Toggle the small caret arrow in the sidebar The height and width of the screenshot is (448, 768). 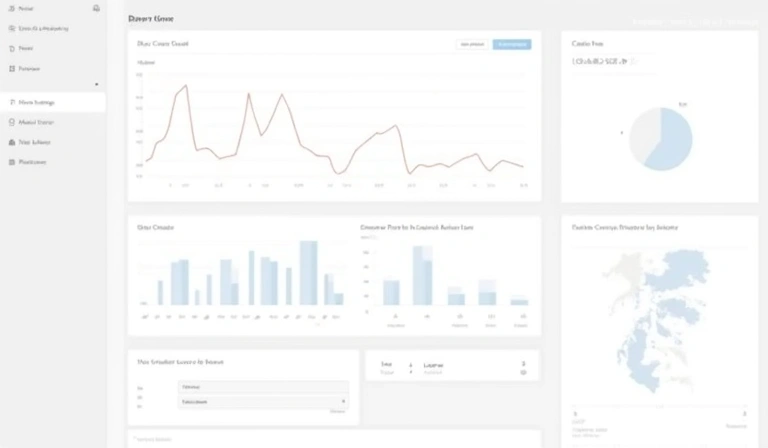click(96, 84)
